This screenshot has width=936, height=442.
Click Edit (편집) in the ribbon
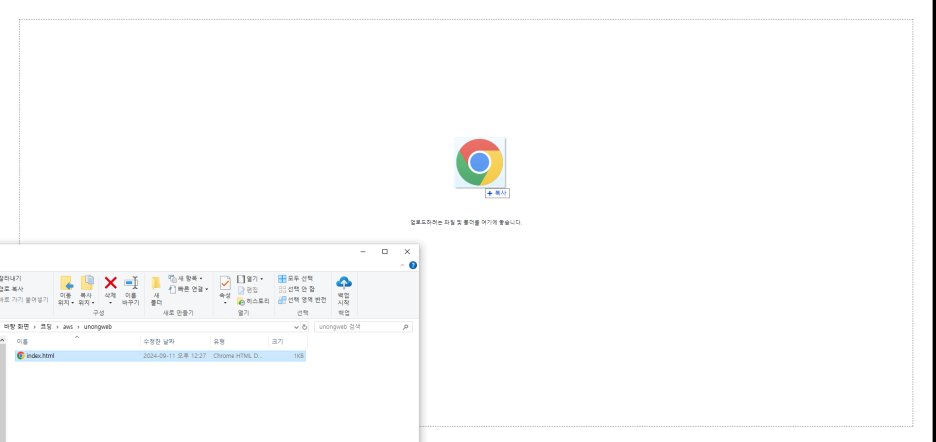click(x=247, y=290)
